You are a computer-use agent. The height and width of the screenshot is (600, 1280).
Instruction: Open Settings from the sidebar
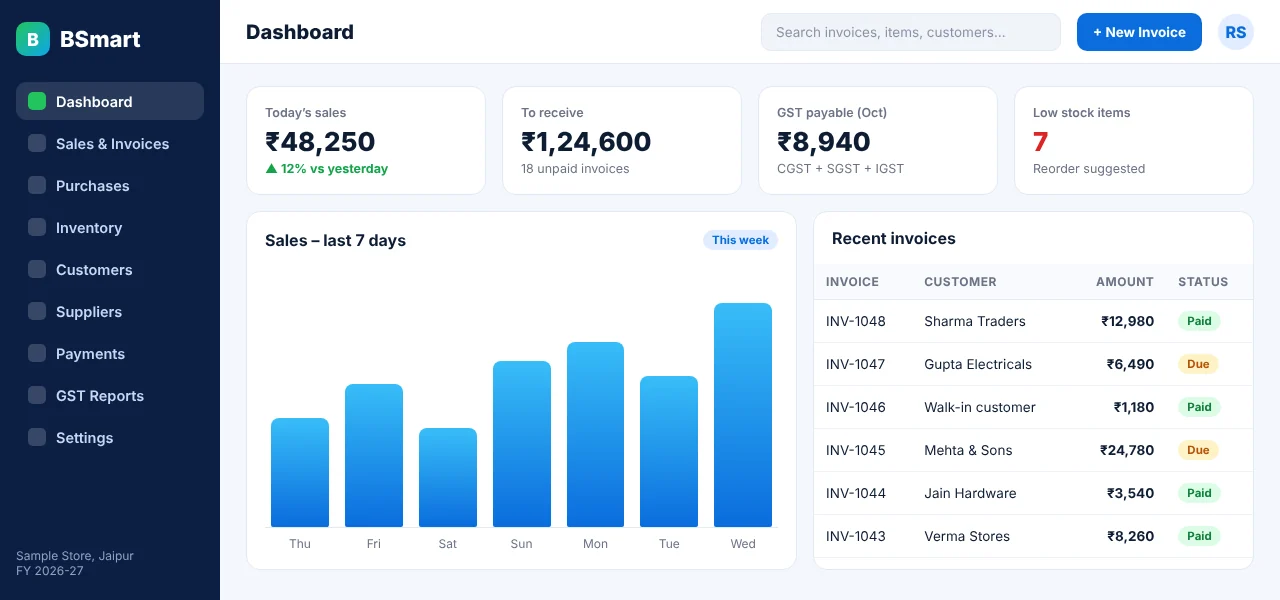coord(110,437)
